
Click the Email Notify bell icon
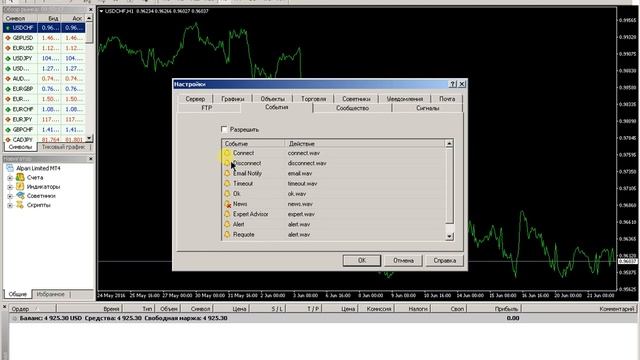[227, 173]
